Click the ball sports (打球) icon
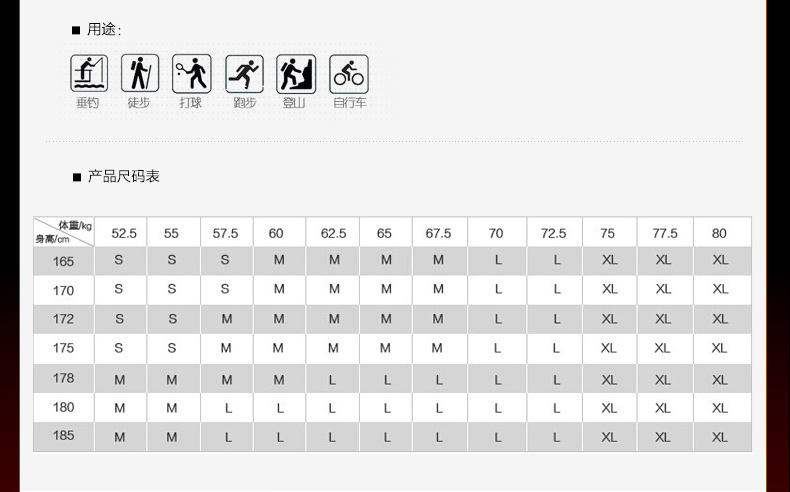Screen dimensions: 790x492 (x=191, y=74)
